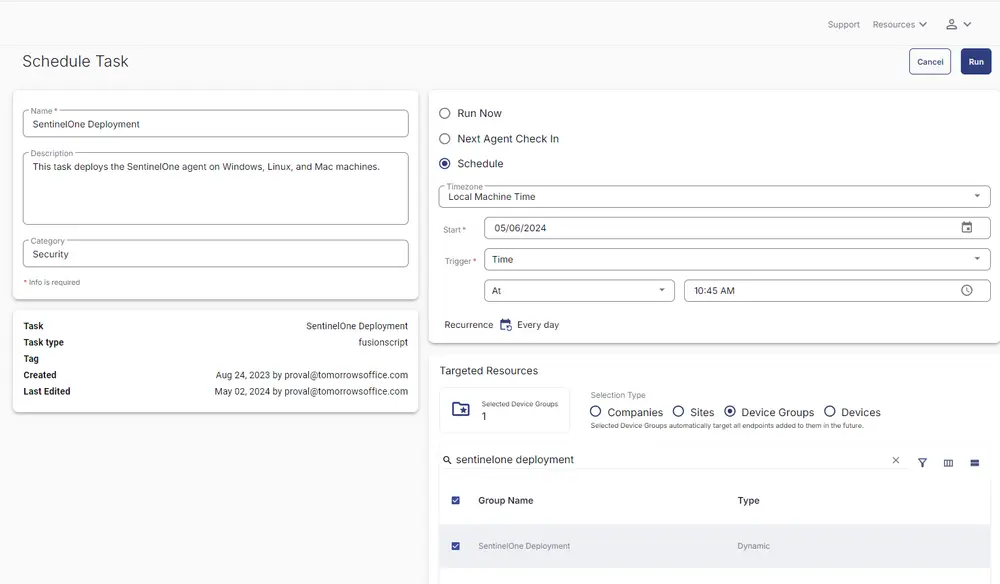Toggle the select-all Group Name checkbox
Viewport: 1000px width, 584px height.
point(455,500)
